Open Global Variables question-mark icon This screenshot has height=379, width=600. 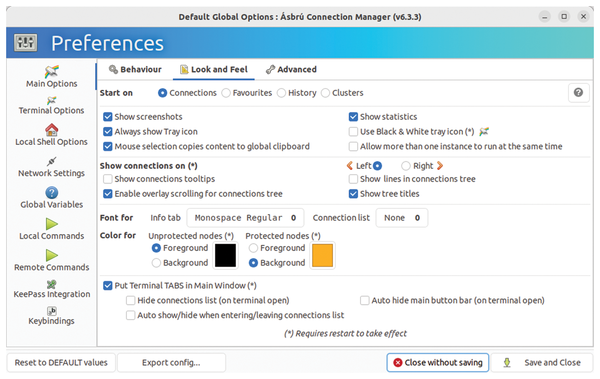pyautogui.click(x=52, y=193)
